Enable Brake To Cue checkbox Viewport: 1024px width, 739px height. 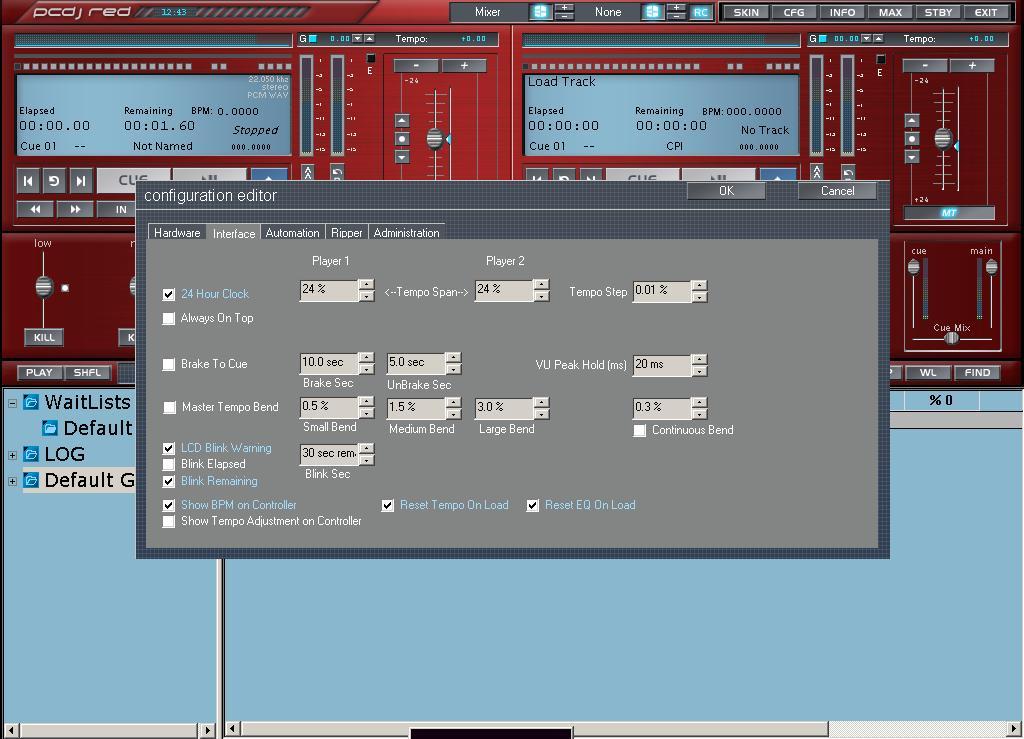click(168, 364)
